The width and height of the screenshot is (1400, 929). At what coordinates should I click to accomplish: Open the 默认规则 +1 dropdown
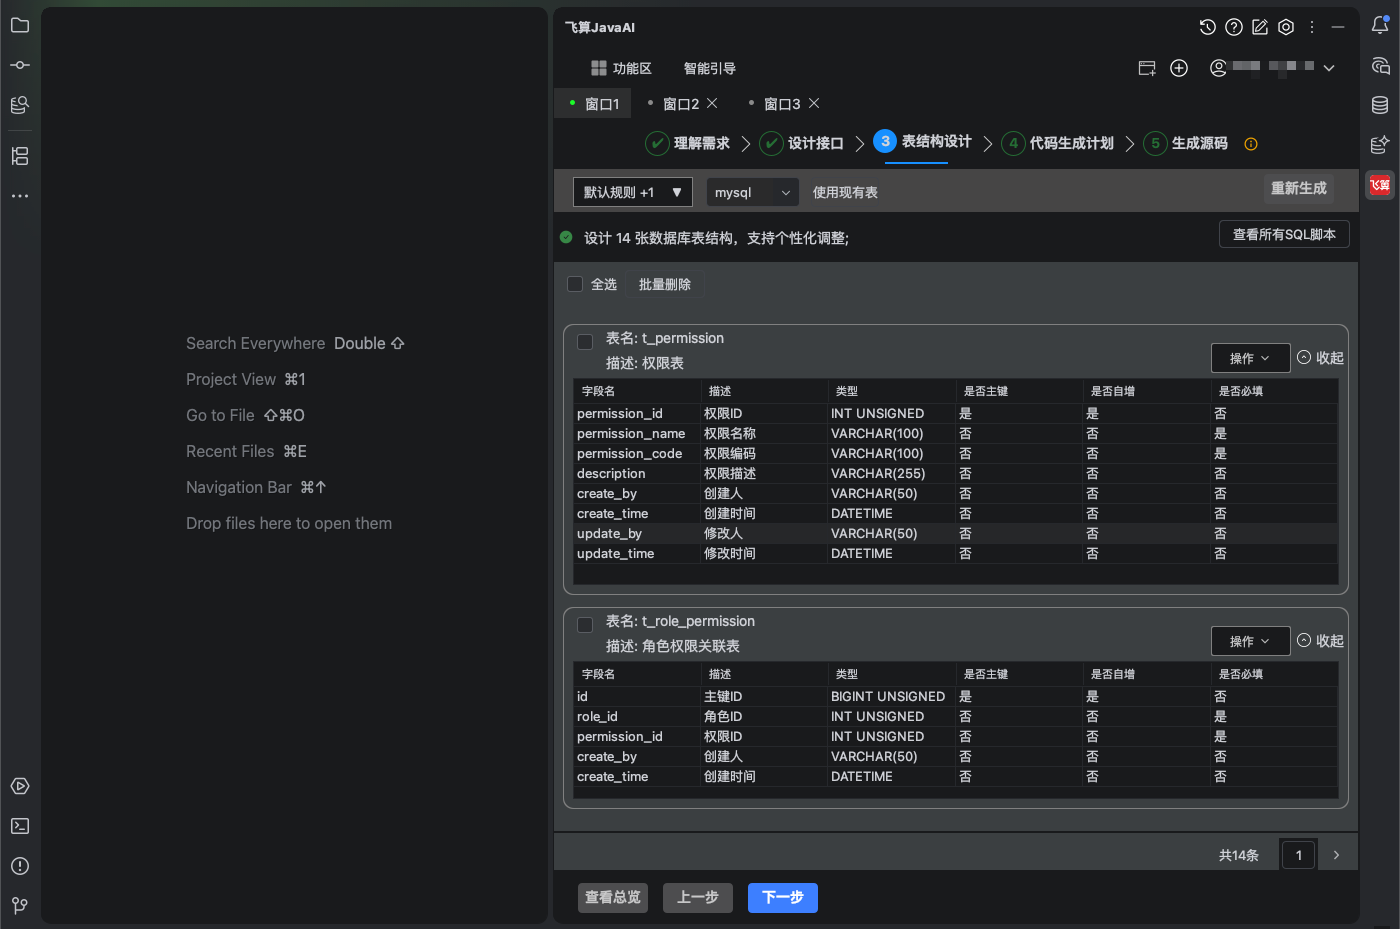[x=633, y=192]
